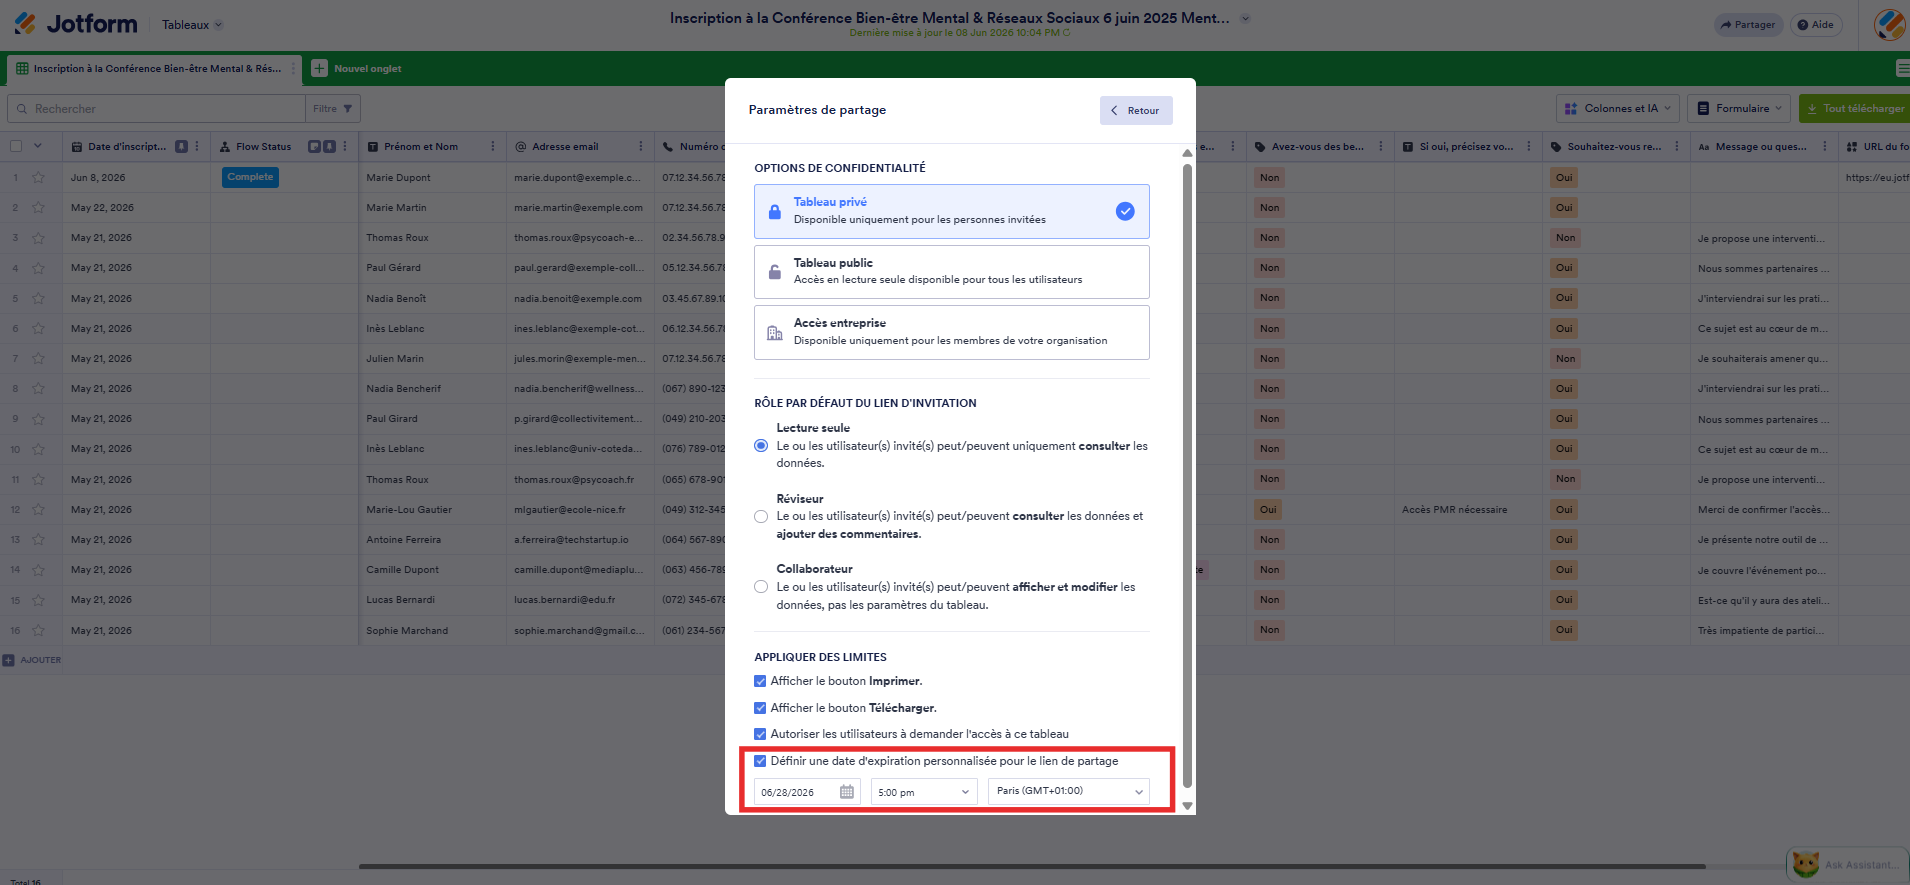
Task: Click the Accès PMR nécessaire cell
Action: click(1468, 510)
